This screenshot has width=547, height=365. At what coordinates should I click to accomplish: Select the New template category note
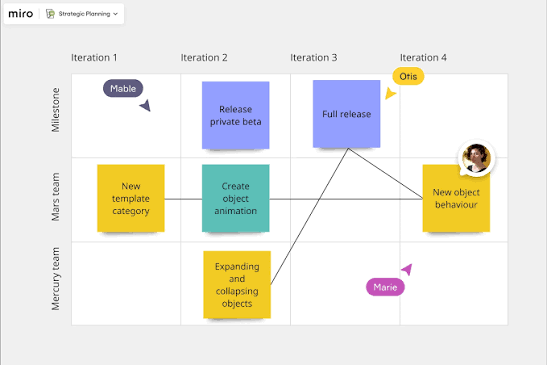coord(131,198)
